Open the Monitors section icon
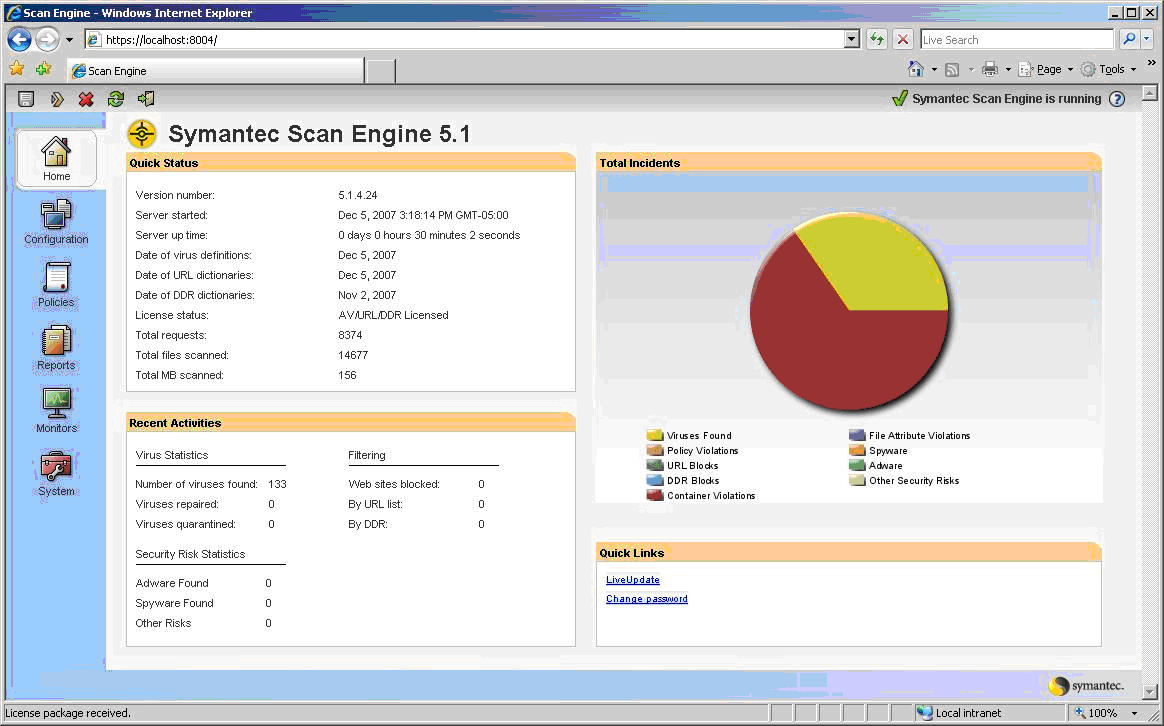 coord(56,404)
